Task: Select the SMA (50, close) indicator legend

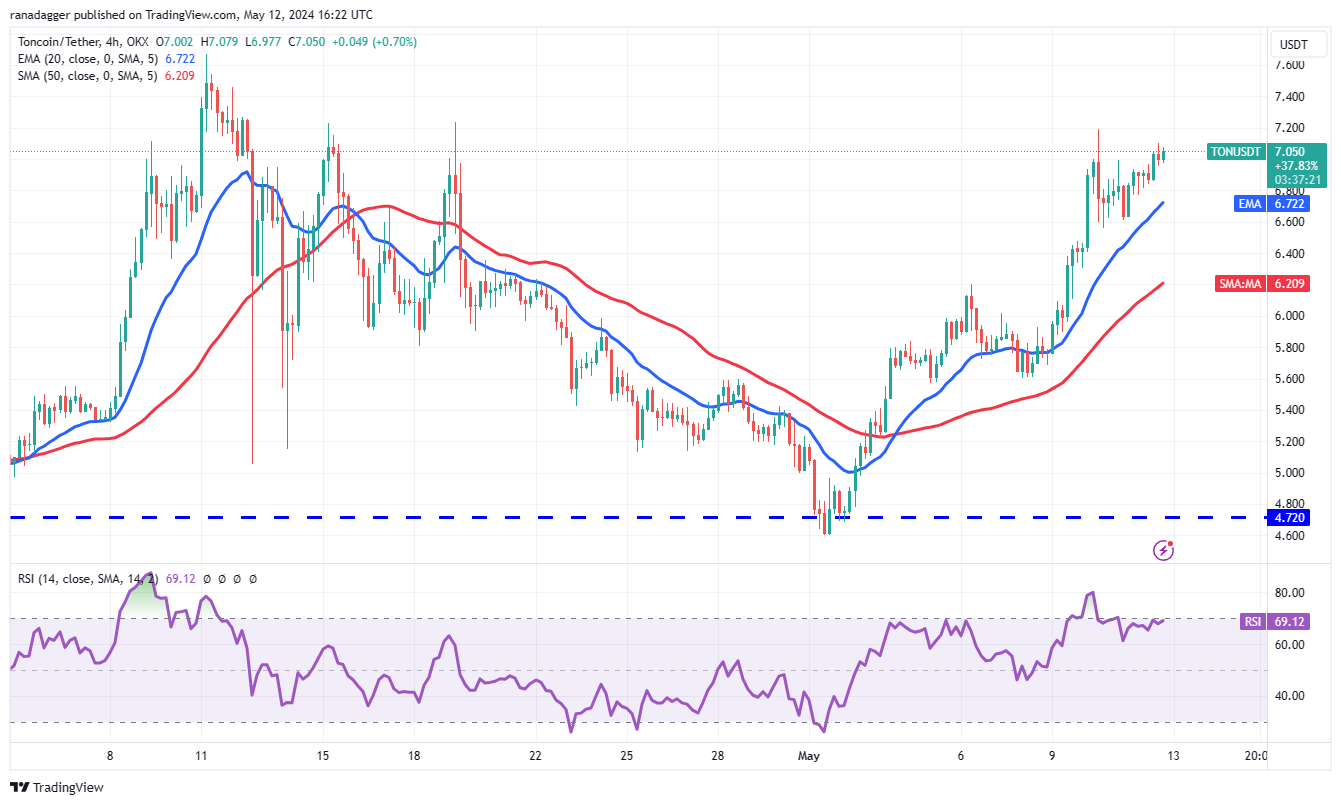Action: point(88,76)
